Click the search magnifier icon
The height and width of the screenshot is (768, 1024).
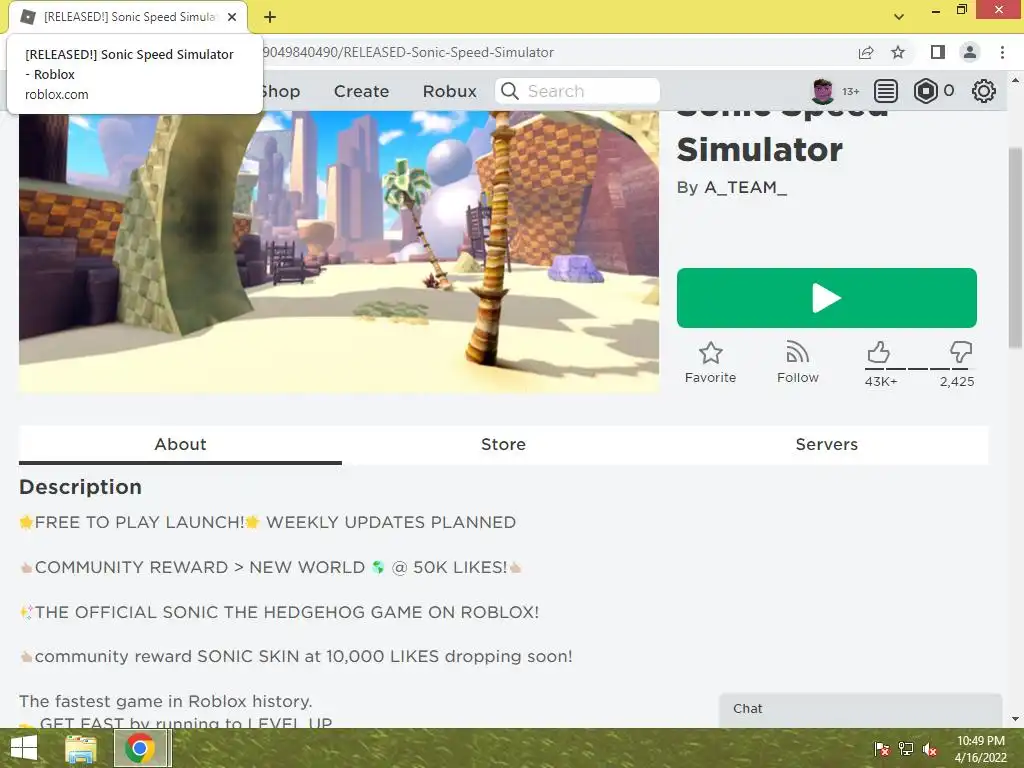pos(510,91)
